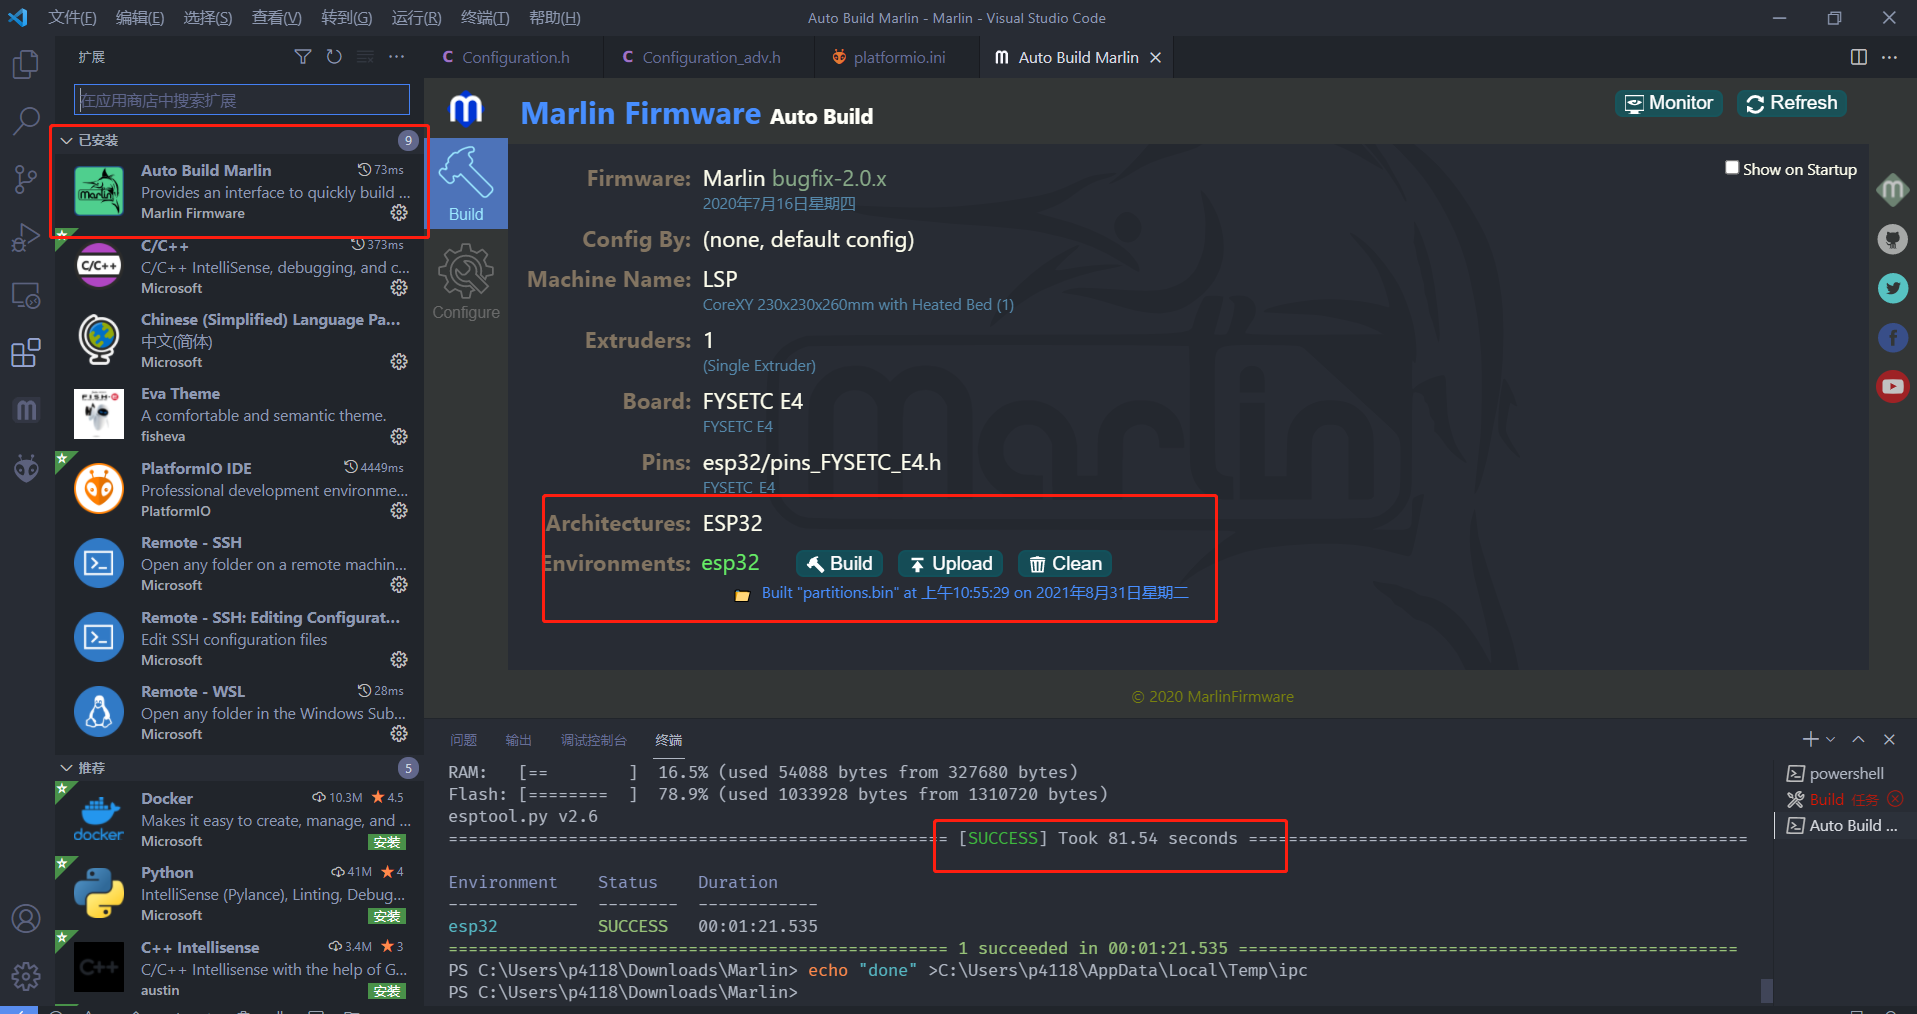Open gear settings for PlatformIO IDE extension

pyautogui.click(x=399, y=510)
